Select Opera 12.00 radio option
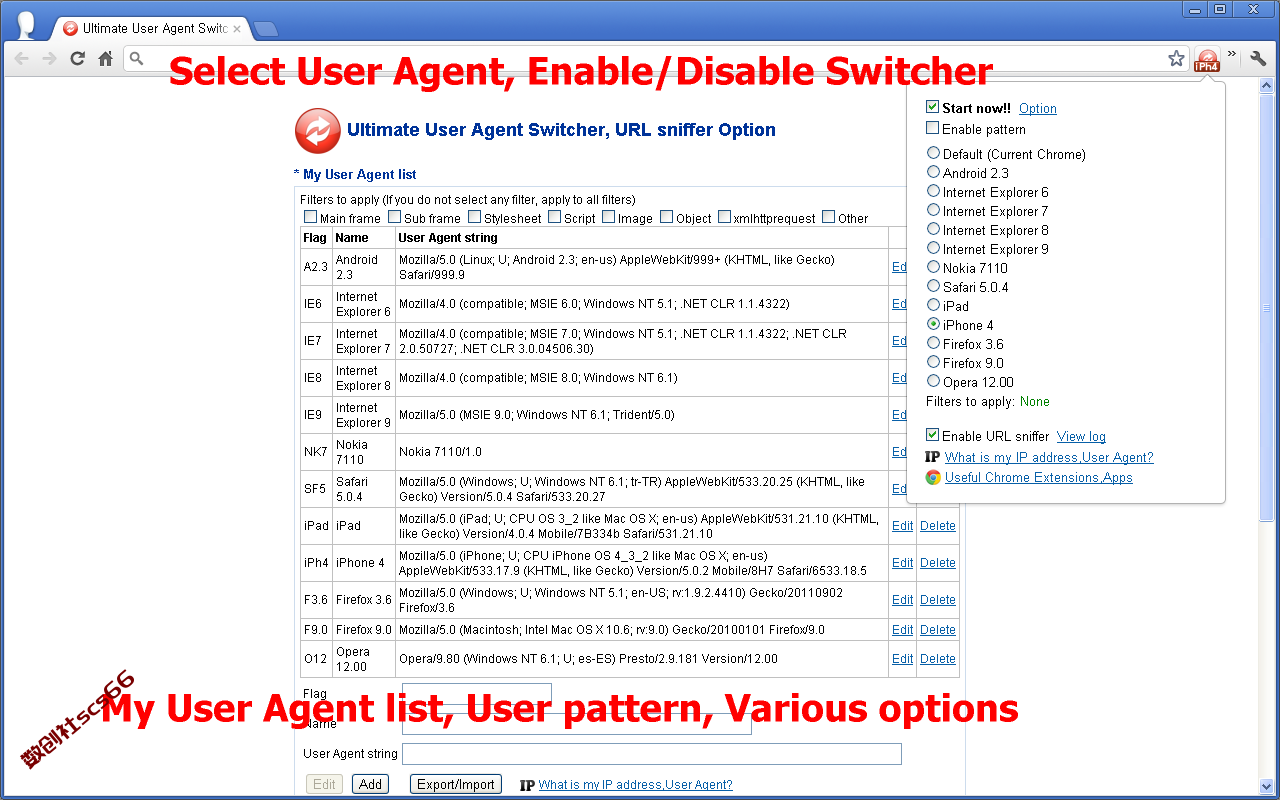This screenshot has height=800, width=1280. pyautogui.click(x=933, y=381)
